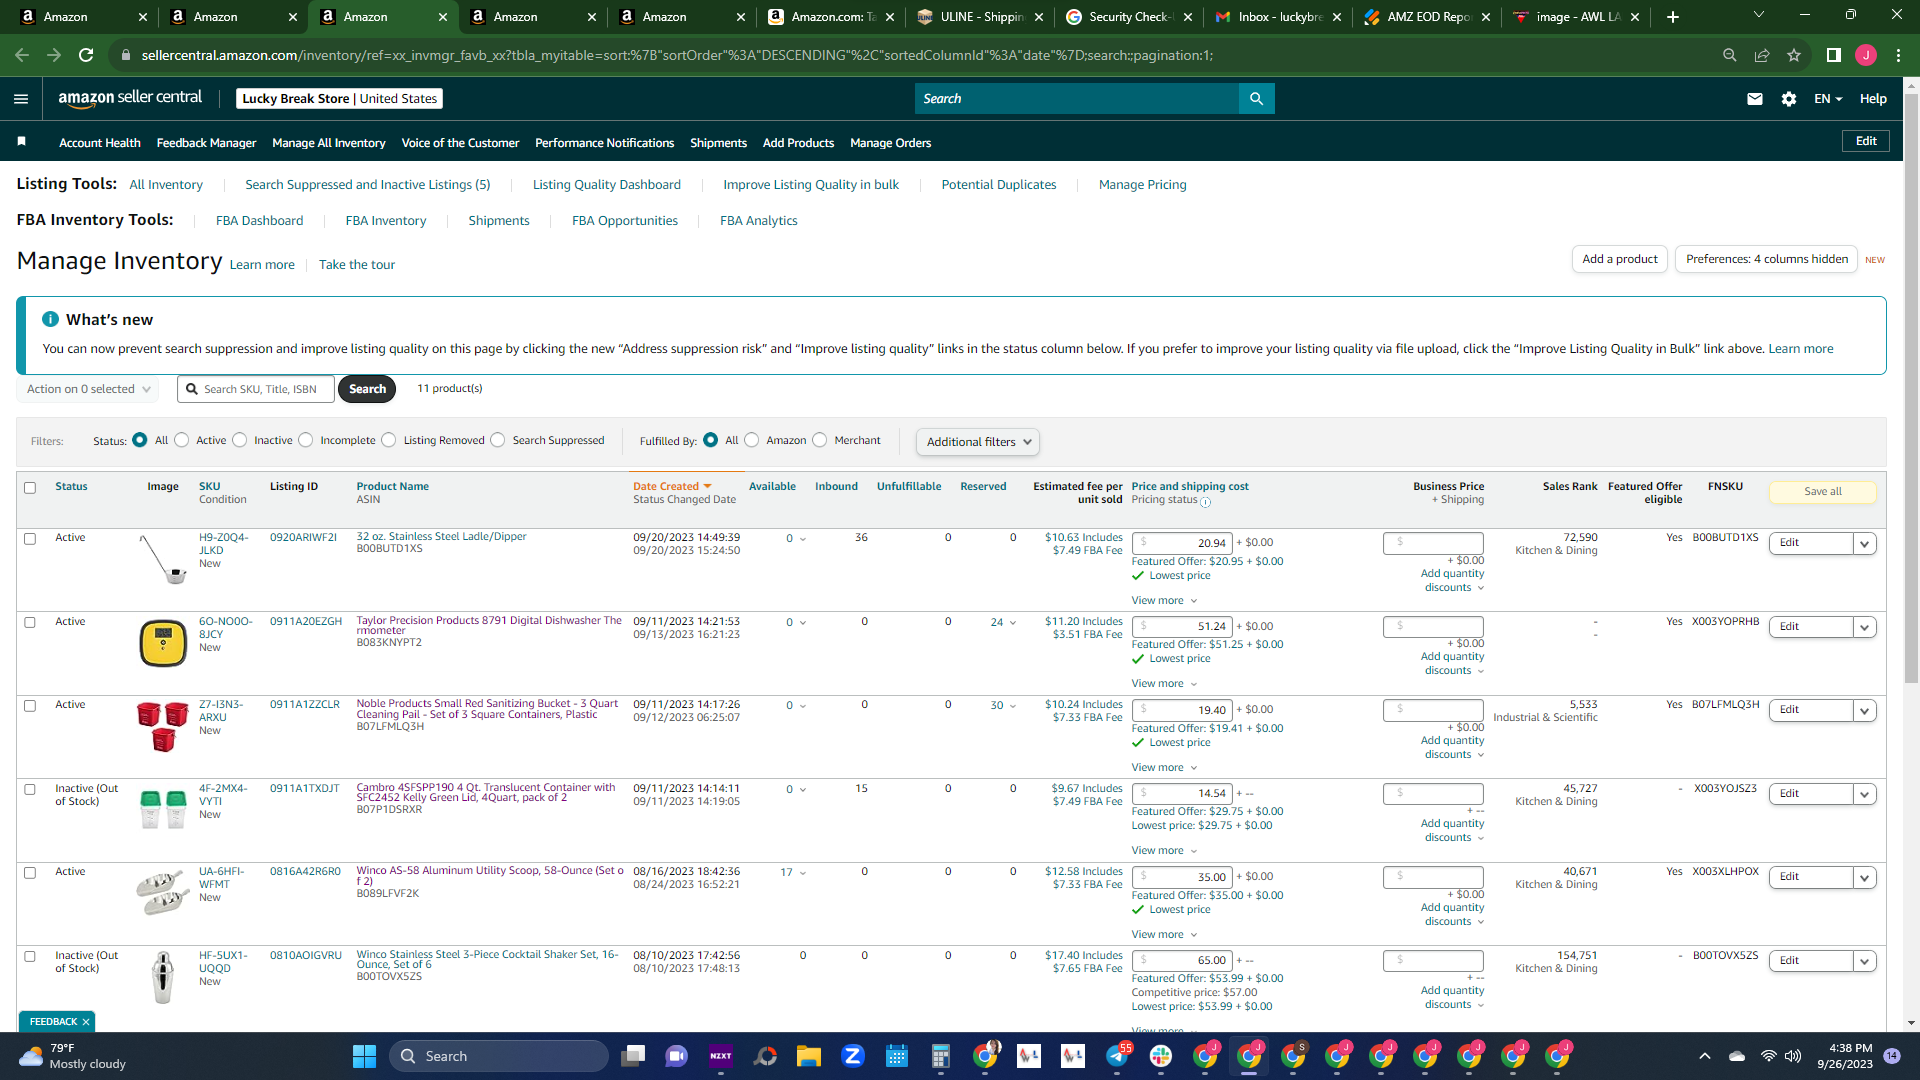Click the yellow Taylor thermometer product thumbnail
This screenshot has height=1080, width=1920.
(163, 643)
